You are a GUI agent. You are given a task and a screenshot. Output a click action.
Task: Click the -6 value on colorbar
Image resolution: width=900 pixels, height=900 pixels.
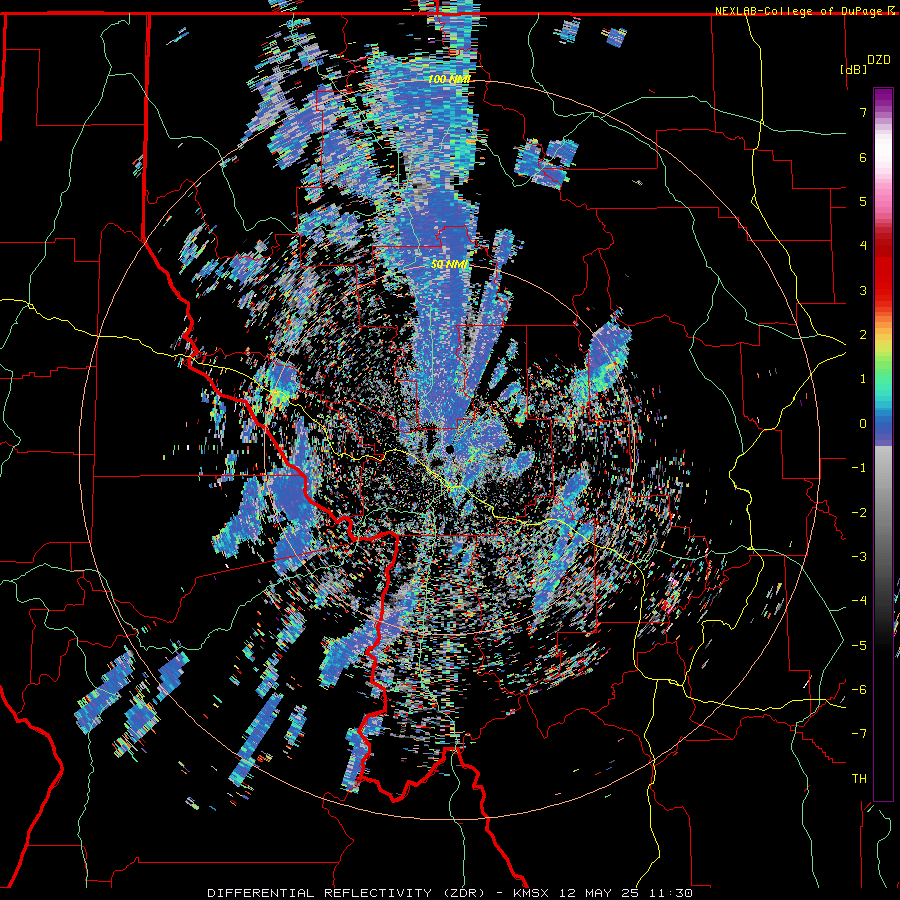coord(859,690)
